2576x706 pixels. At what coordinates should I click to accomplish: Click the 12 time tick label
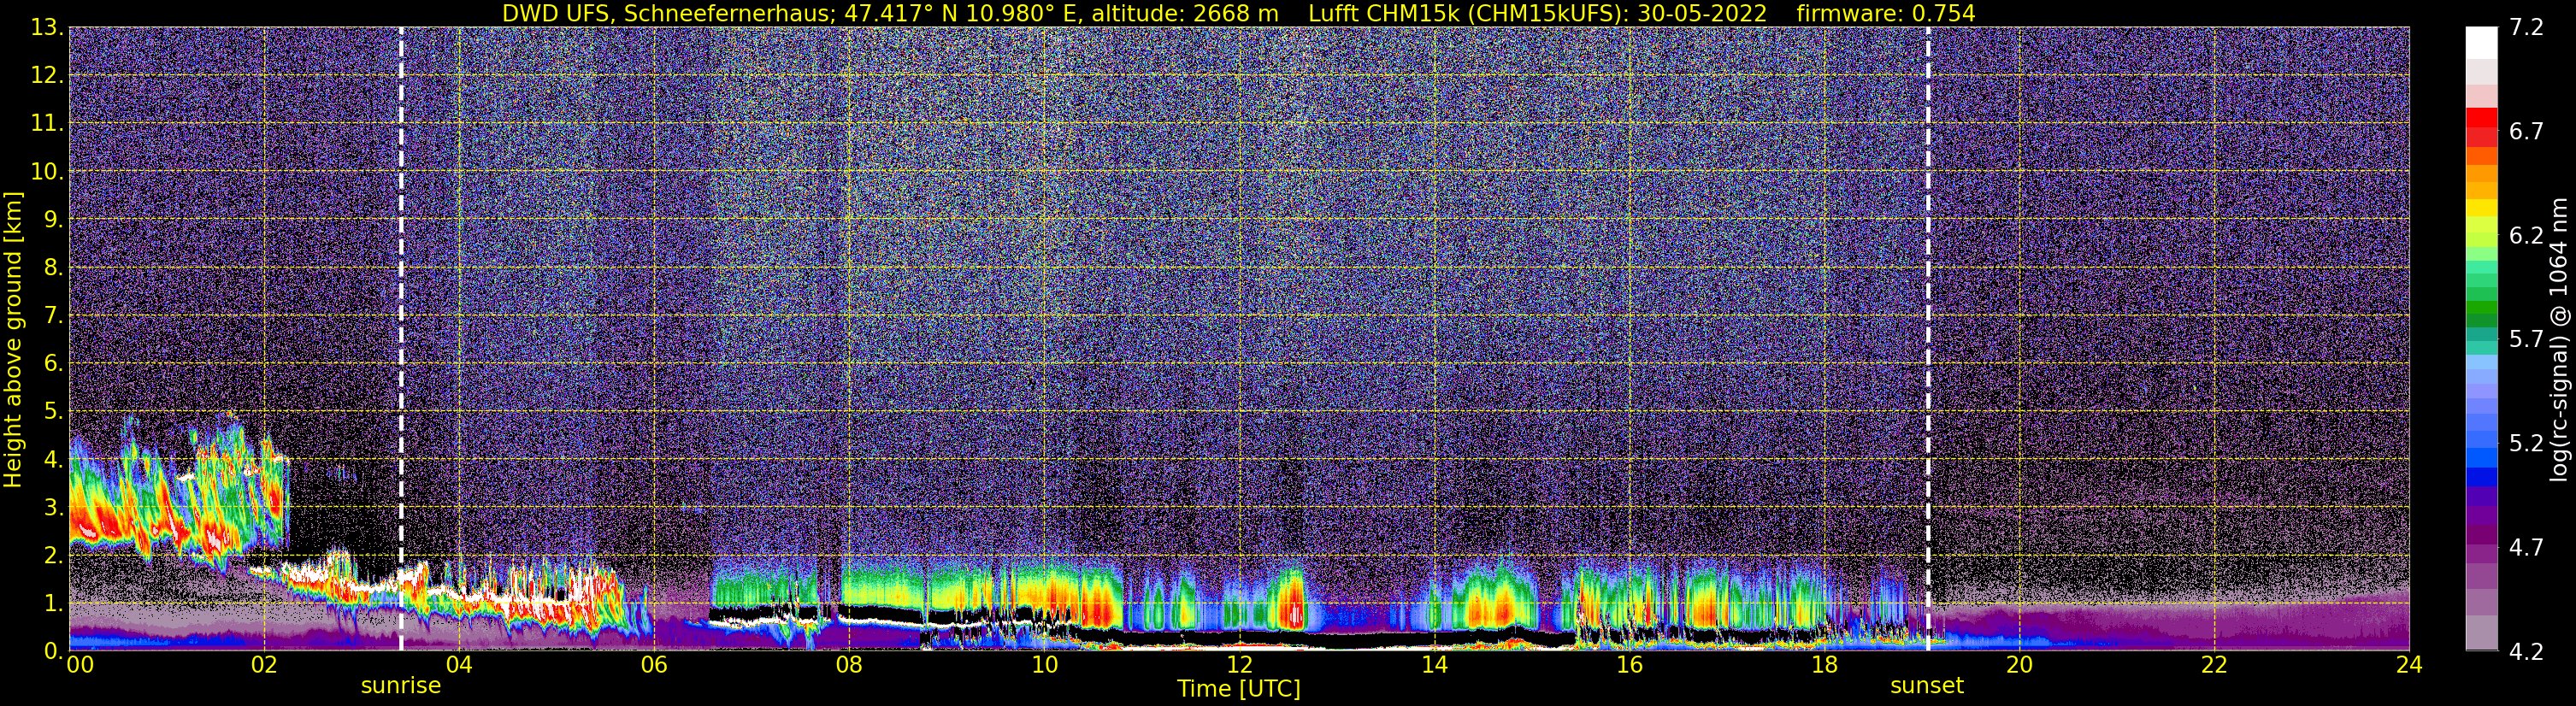coord(1238,665)
